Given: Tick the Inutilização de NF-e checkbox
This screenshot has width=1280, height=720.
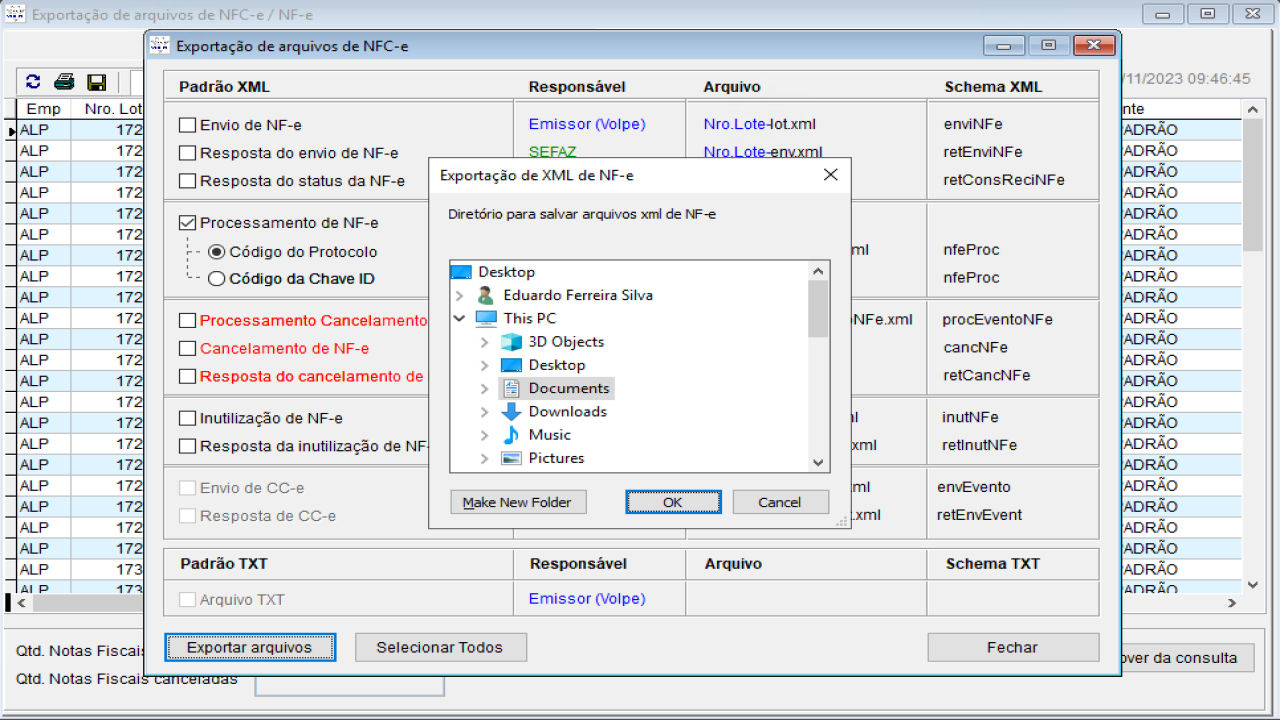Looking at the screenshot, I should click(x=187, y=418).
